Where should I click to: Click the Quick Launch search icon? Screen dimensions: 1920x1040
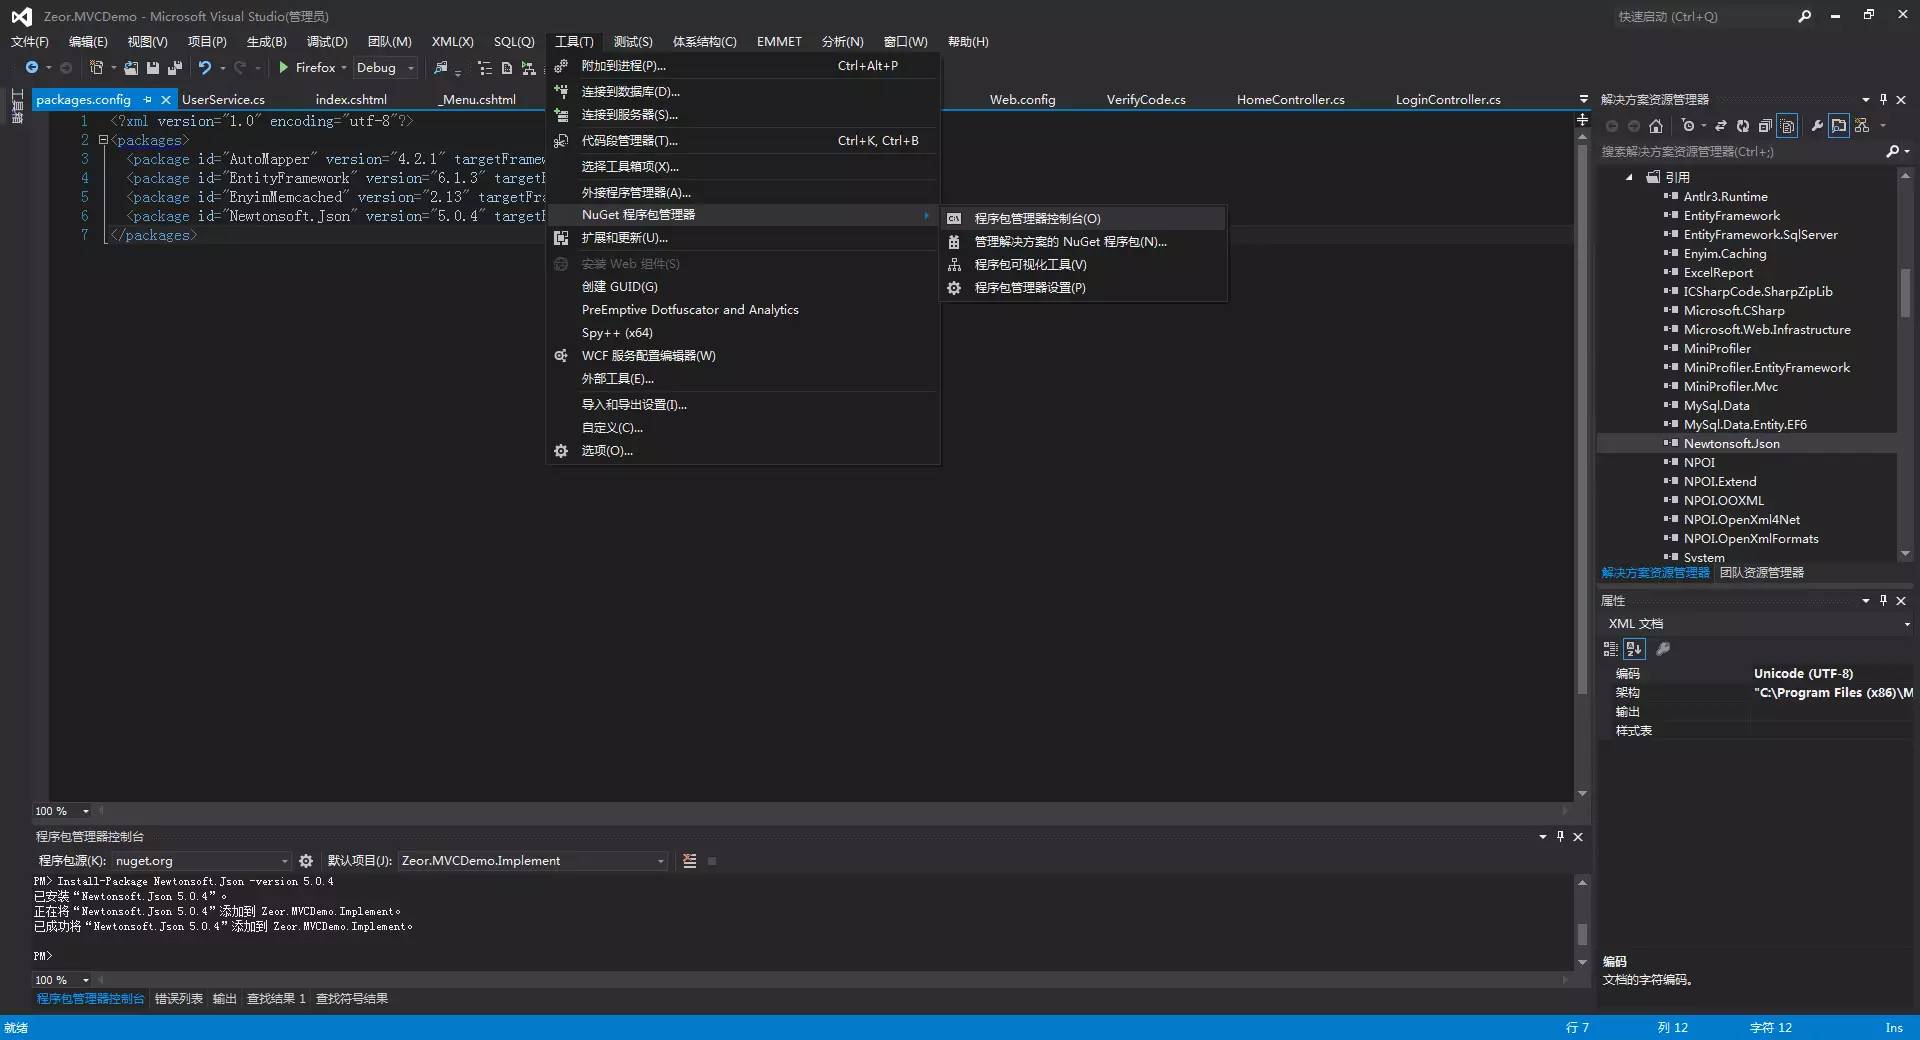coord(1805,16)
